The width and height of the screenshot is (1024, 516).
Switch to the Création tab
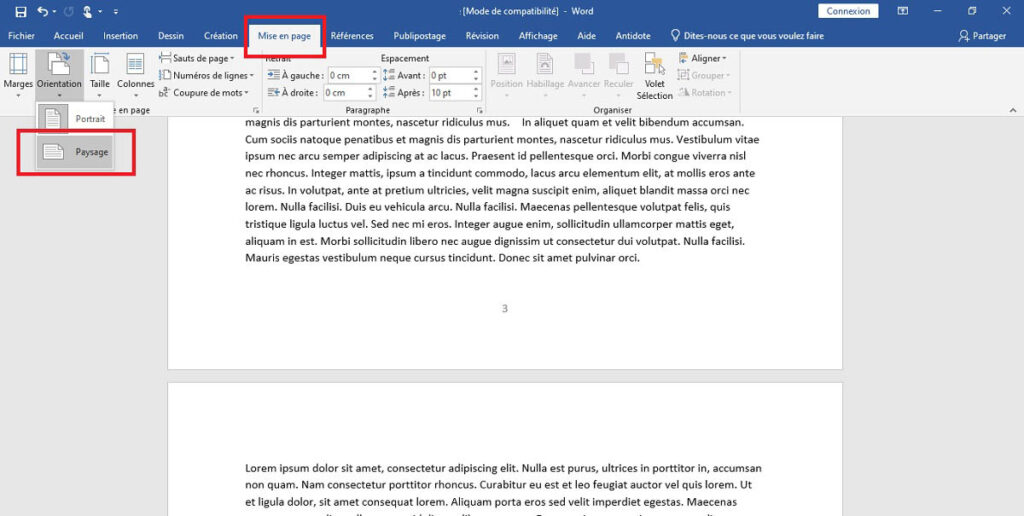(221, 36)
